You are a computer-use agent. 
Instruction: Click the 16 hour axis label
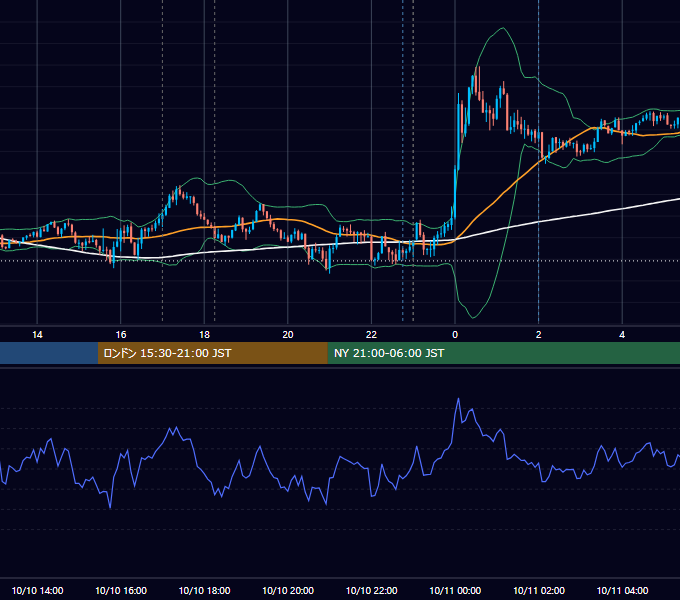point(121,335)
